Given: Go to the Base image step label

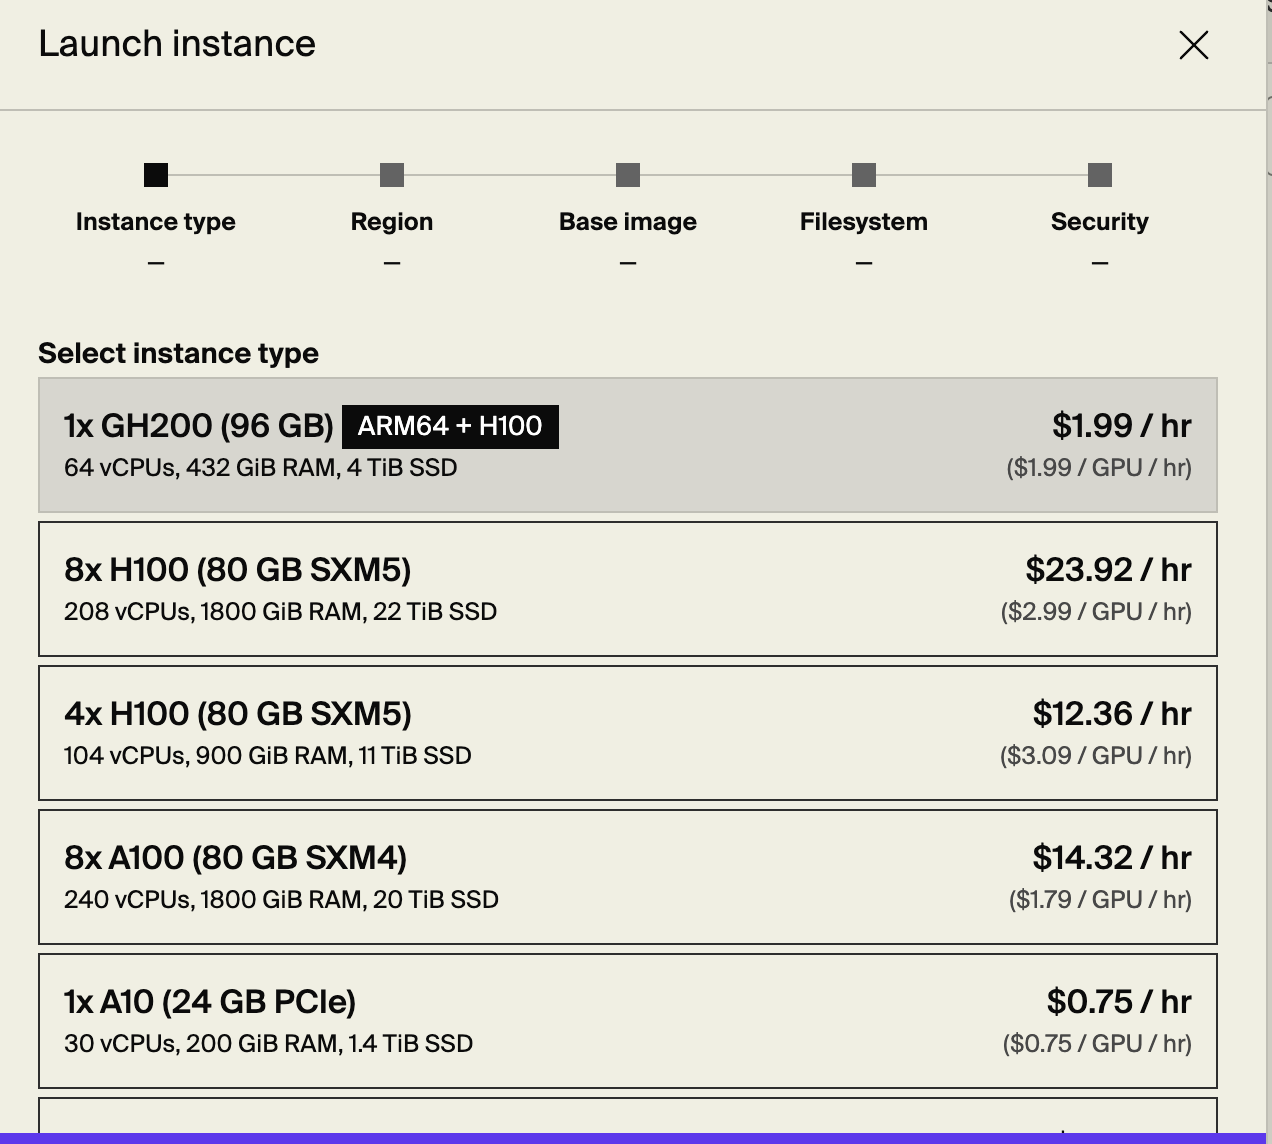Looking at the screenshot, I should pyautogui.click(x=628, y=222).
